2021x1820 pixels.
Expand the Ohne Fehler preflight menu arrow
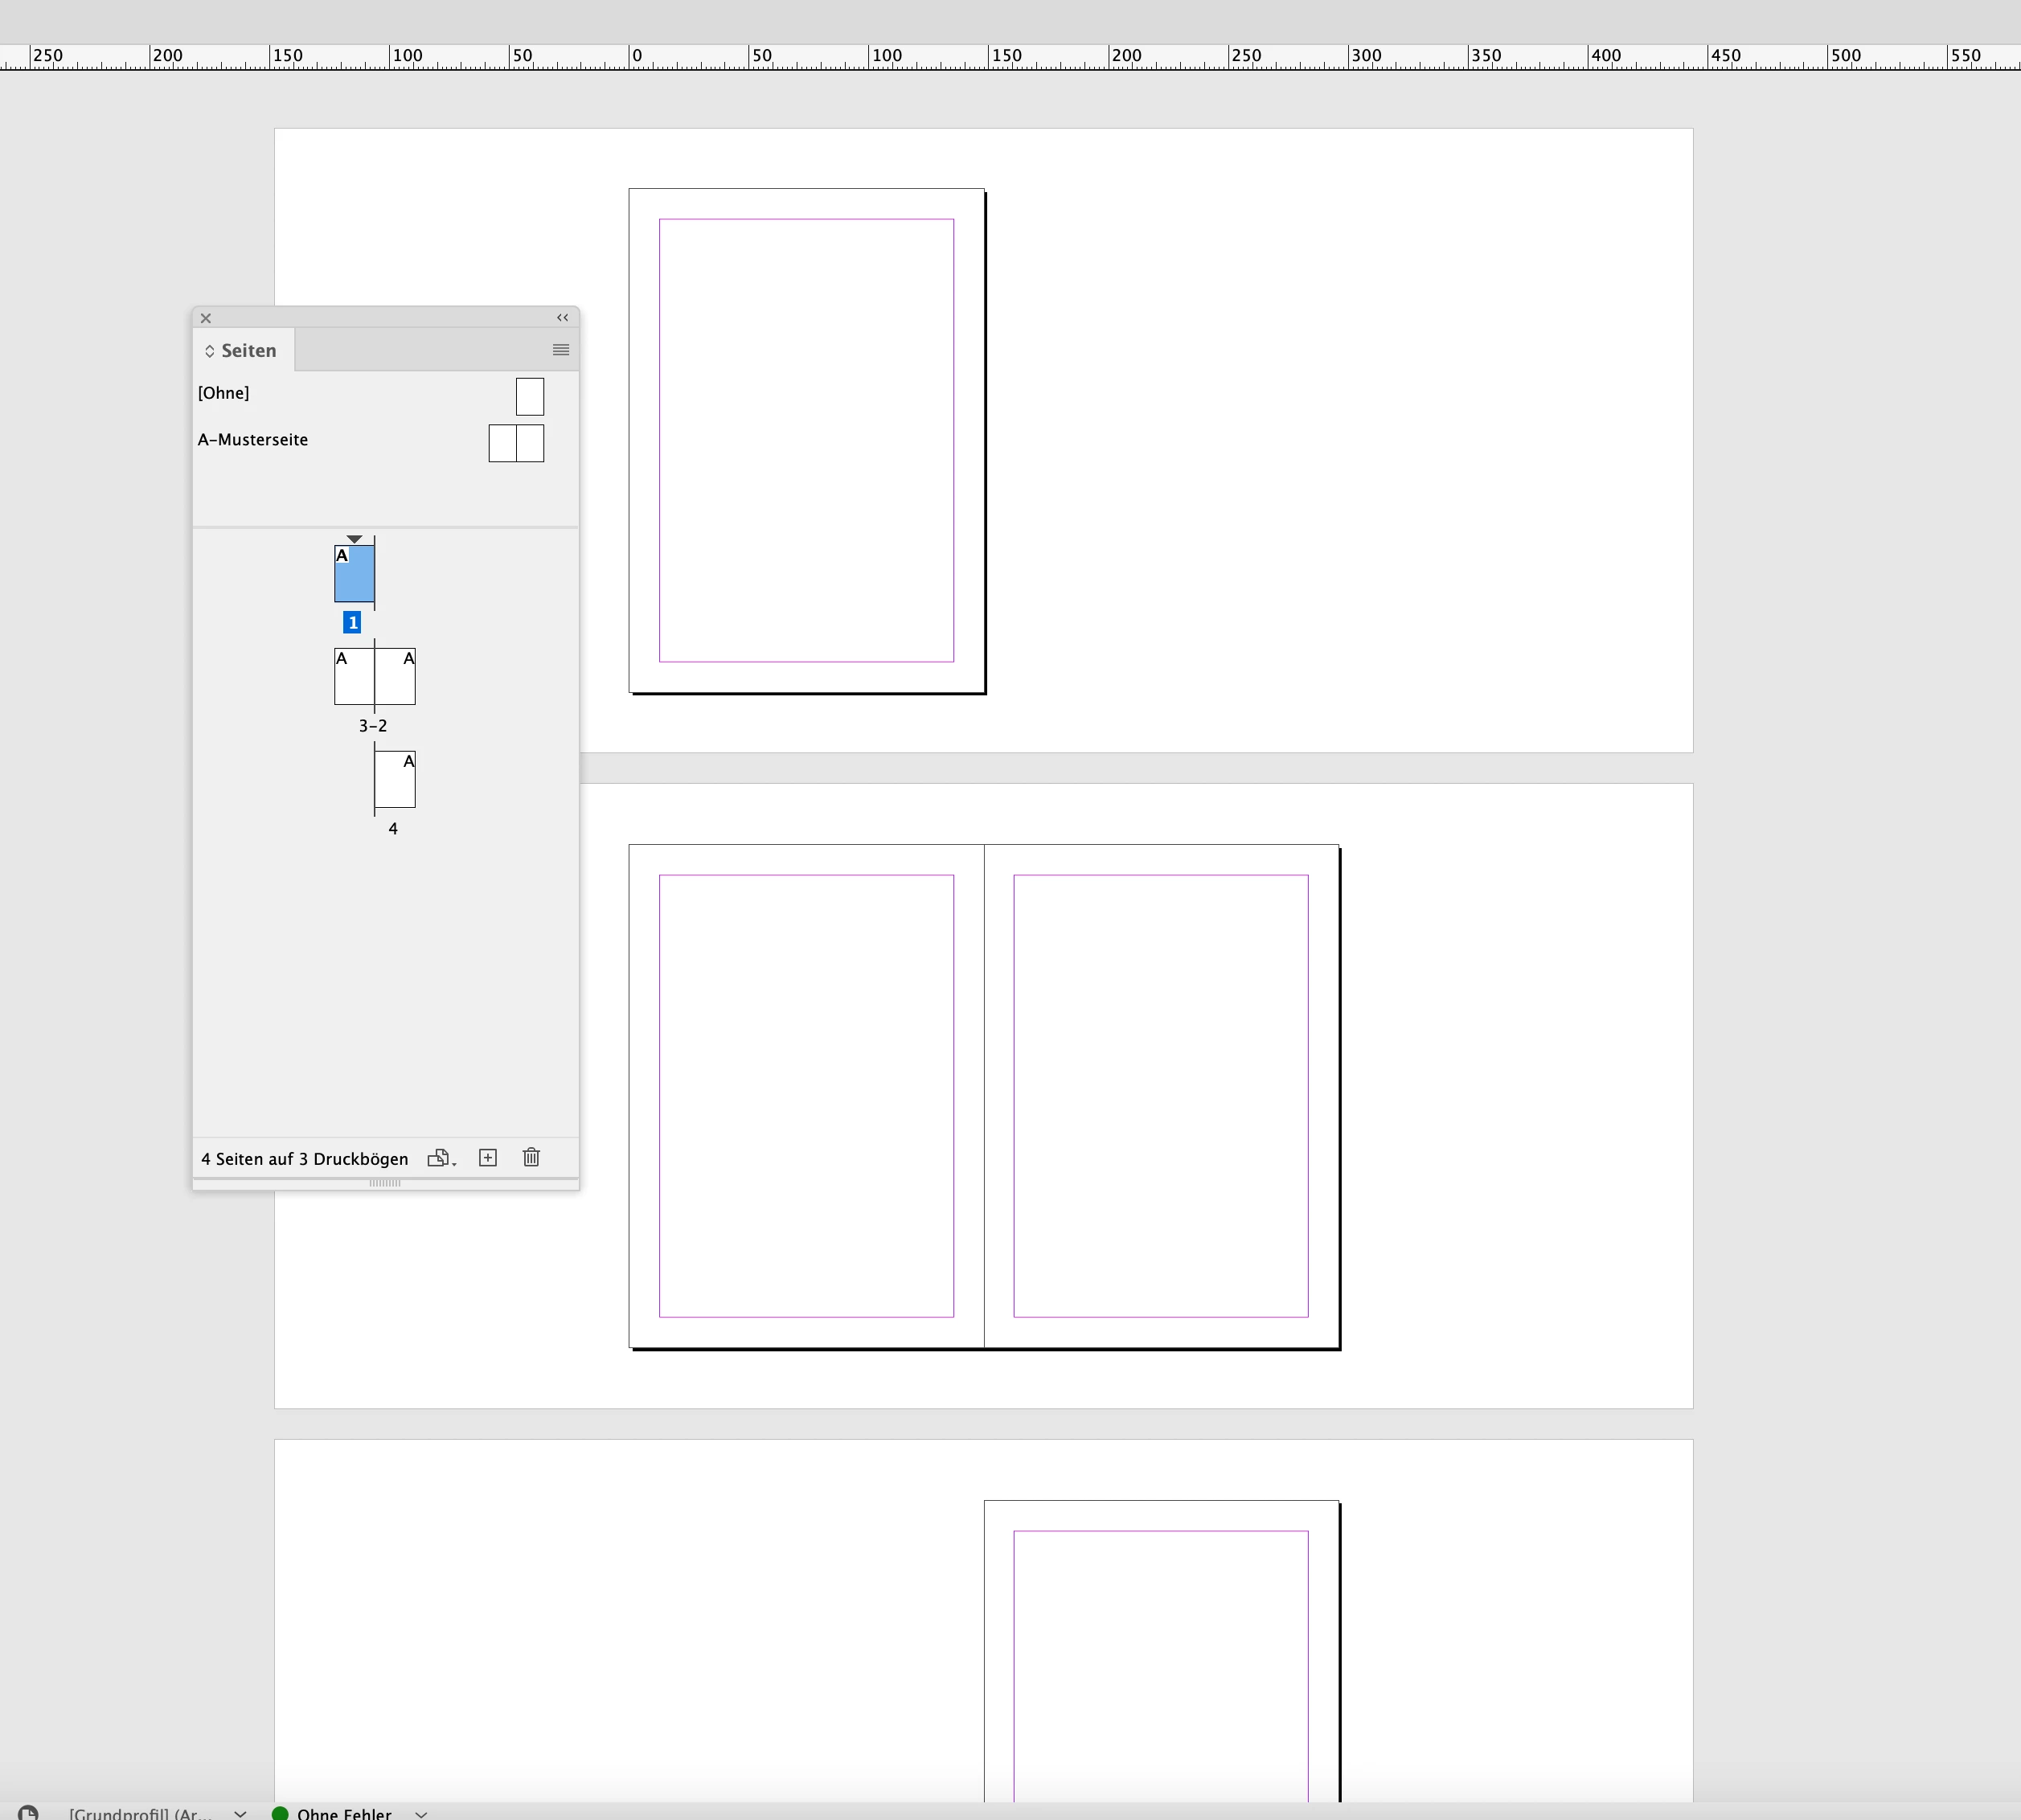[421, 1813]
